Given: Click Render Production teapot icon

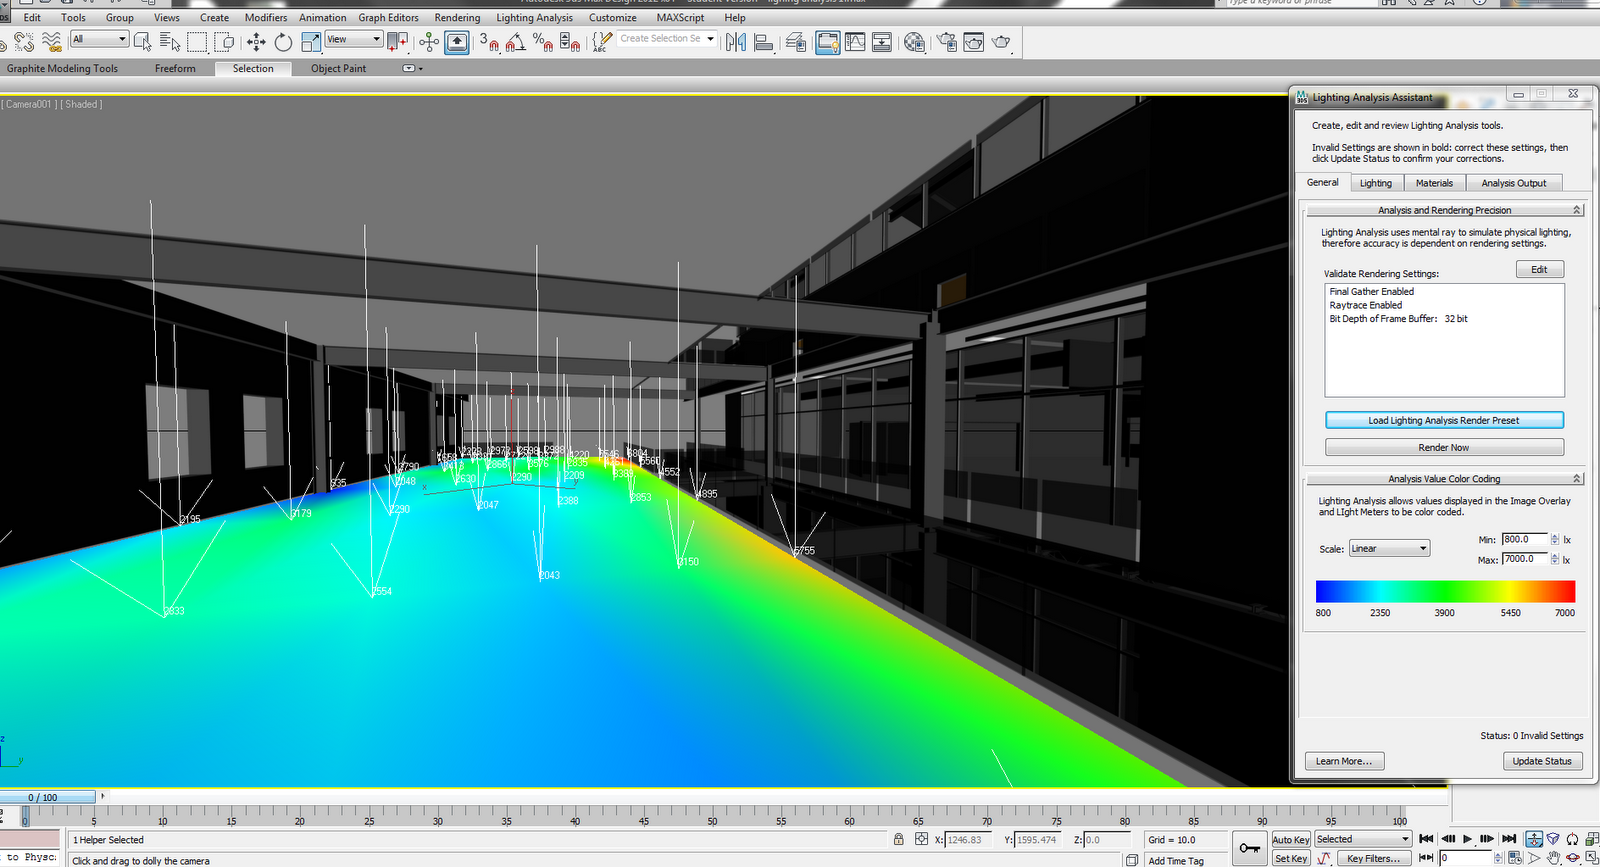Looking at the screenshot, I should (x=1000, y=41).
